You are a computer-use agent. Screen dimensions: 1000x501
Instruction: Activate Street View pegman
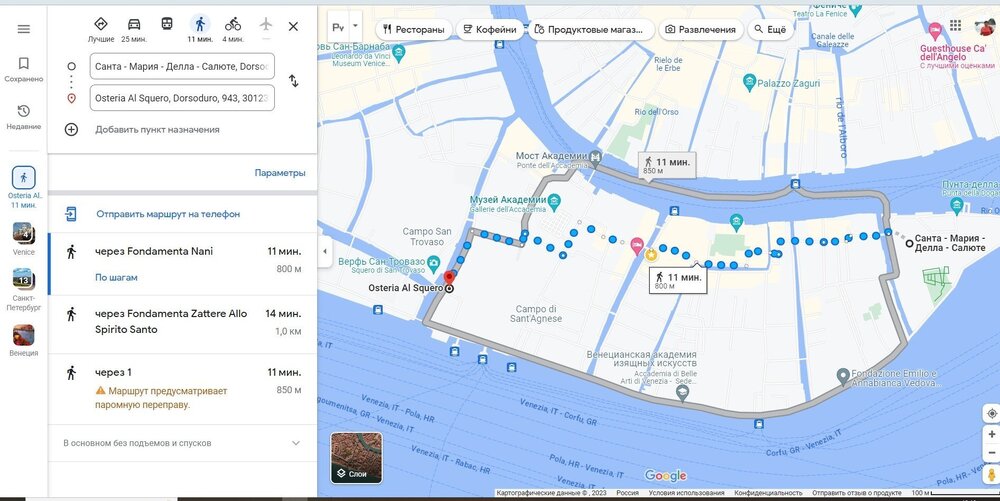coord(992,475)
